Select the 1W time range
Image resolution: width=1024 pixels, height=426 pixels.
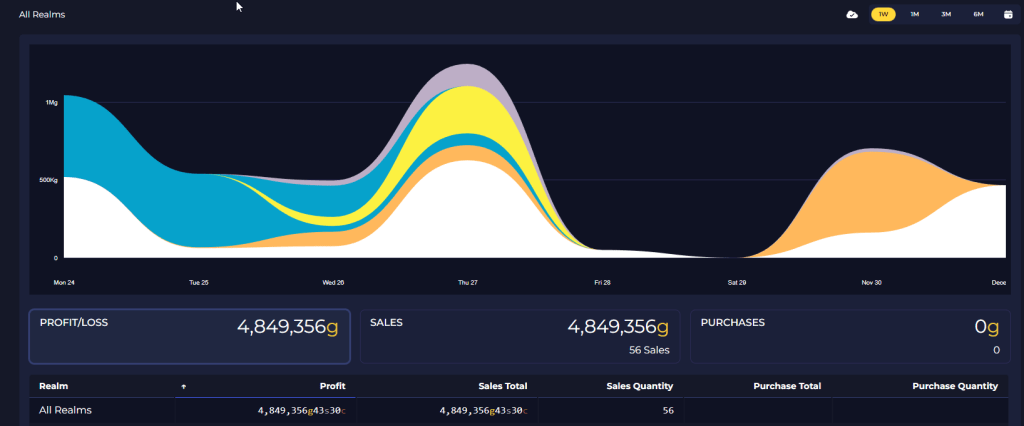coord(883,14)
